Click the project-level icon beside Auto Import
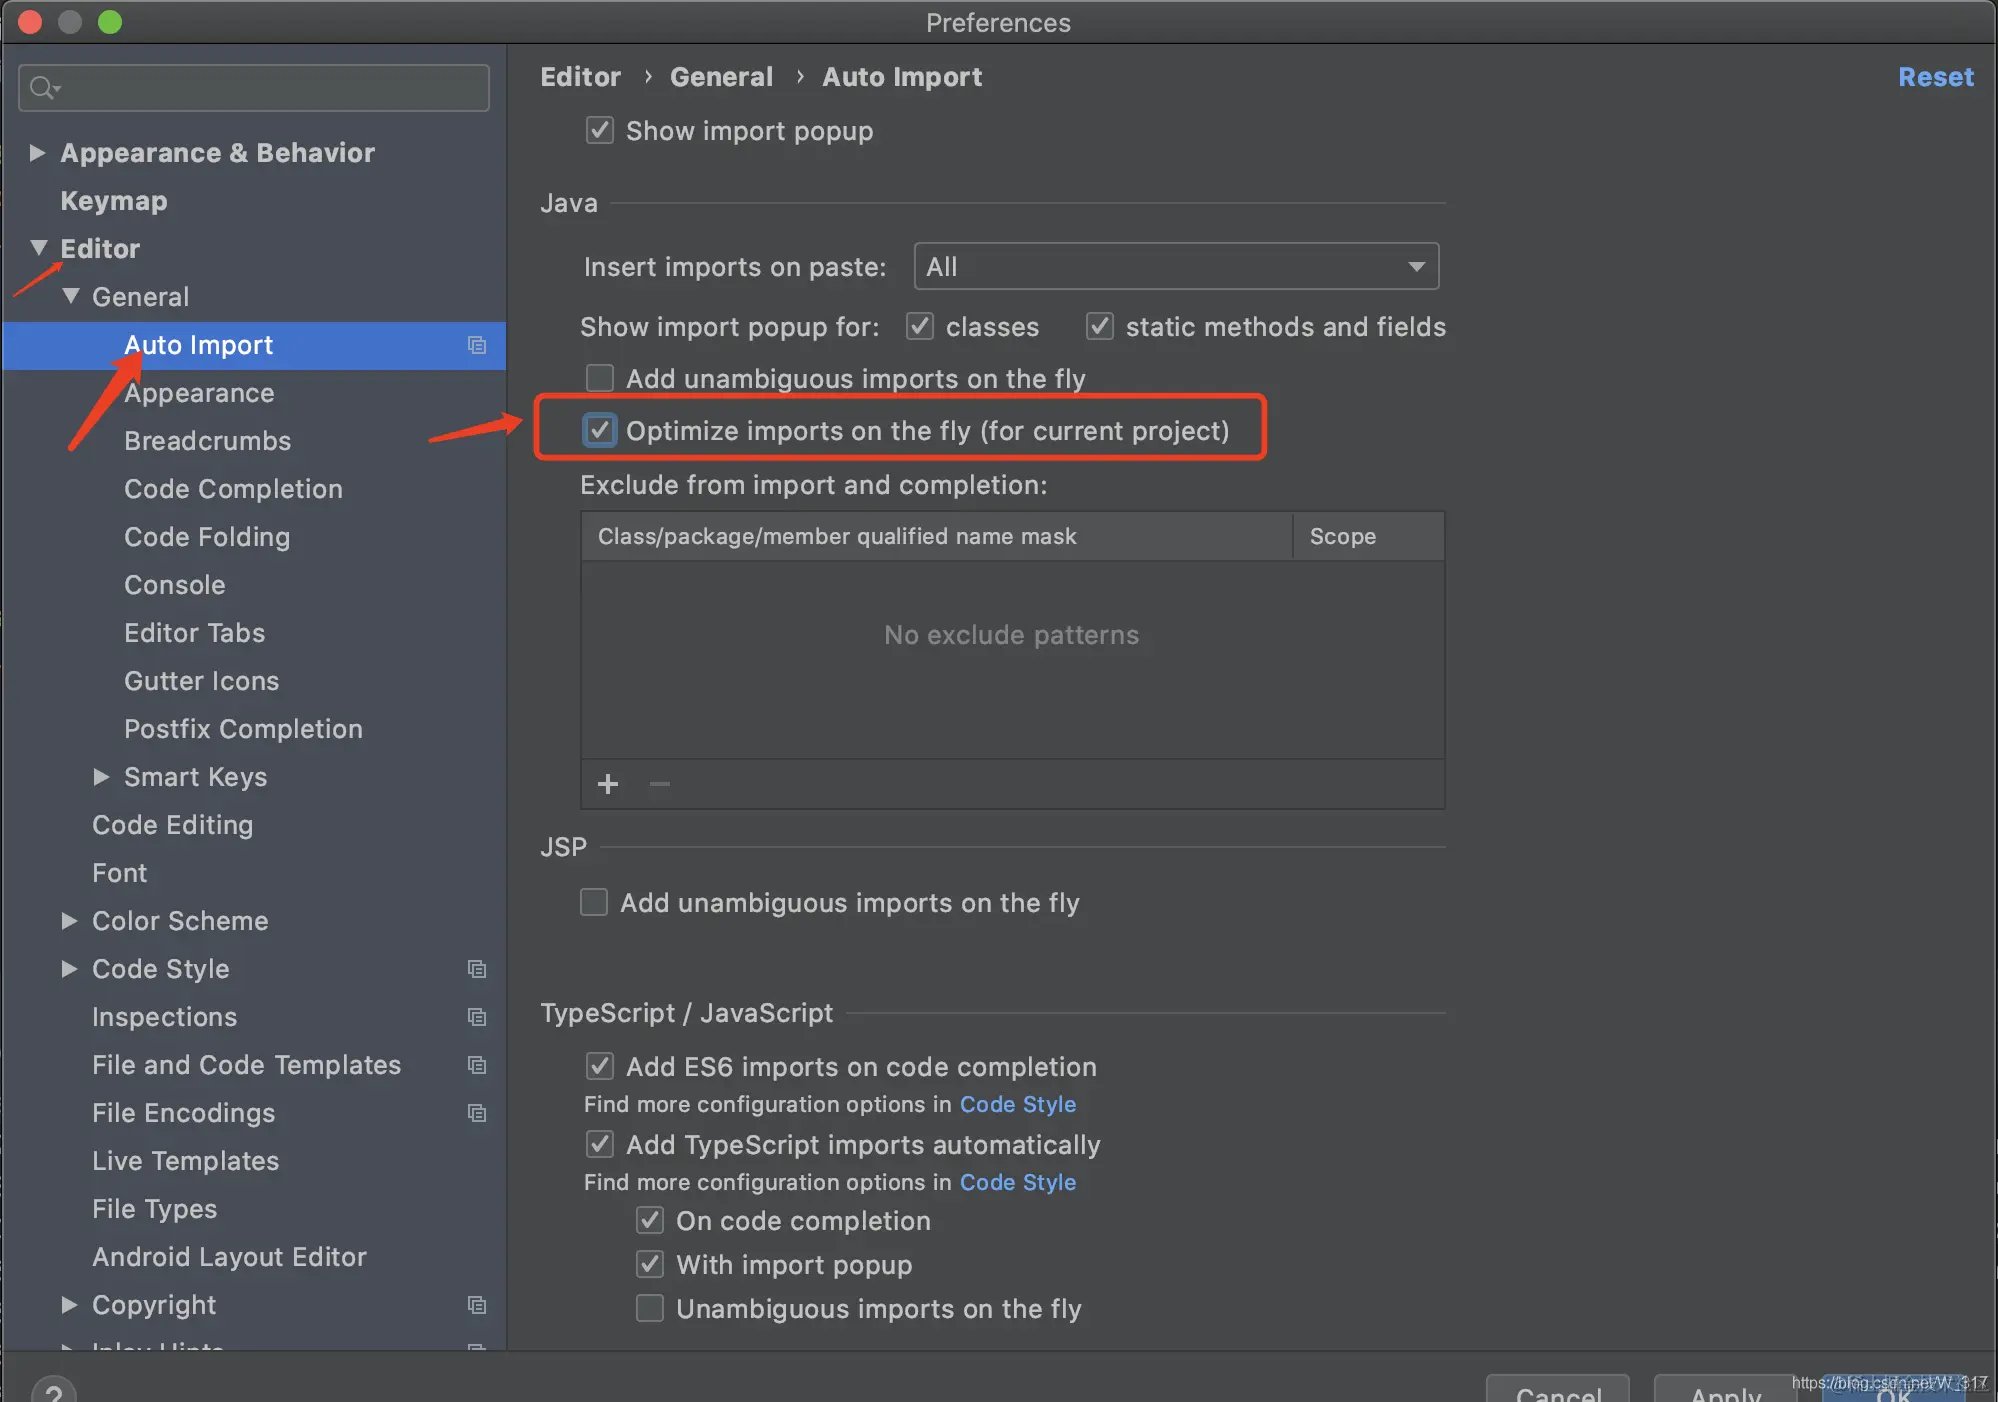The image size is (1998, 1402). [477, 345]
